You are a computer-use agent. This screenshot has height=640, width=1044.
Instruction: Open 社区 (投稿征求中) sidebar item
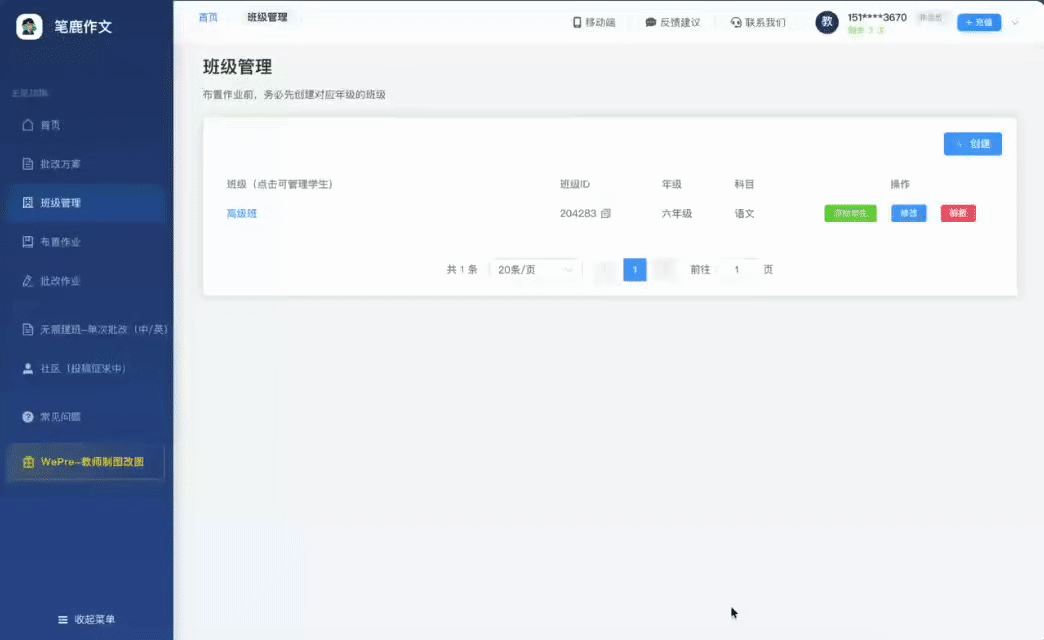(82, 369)
